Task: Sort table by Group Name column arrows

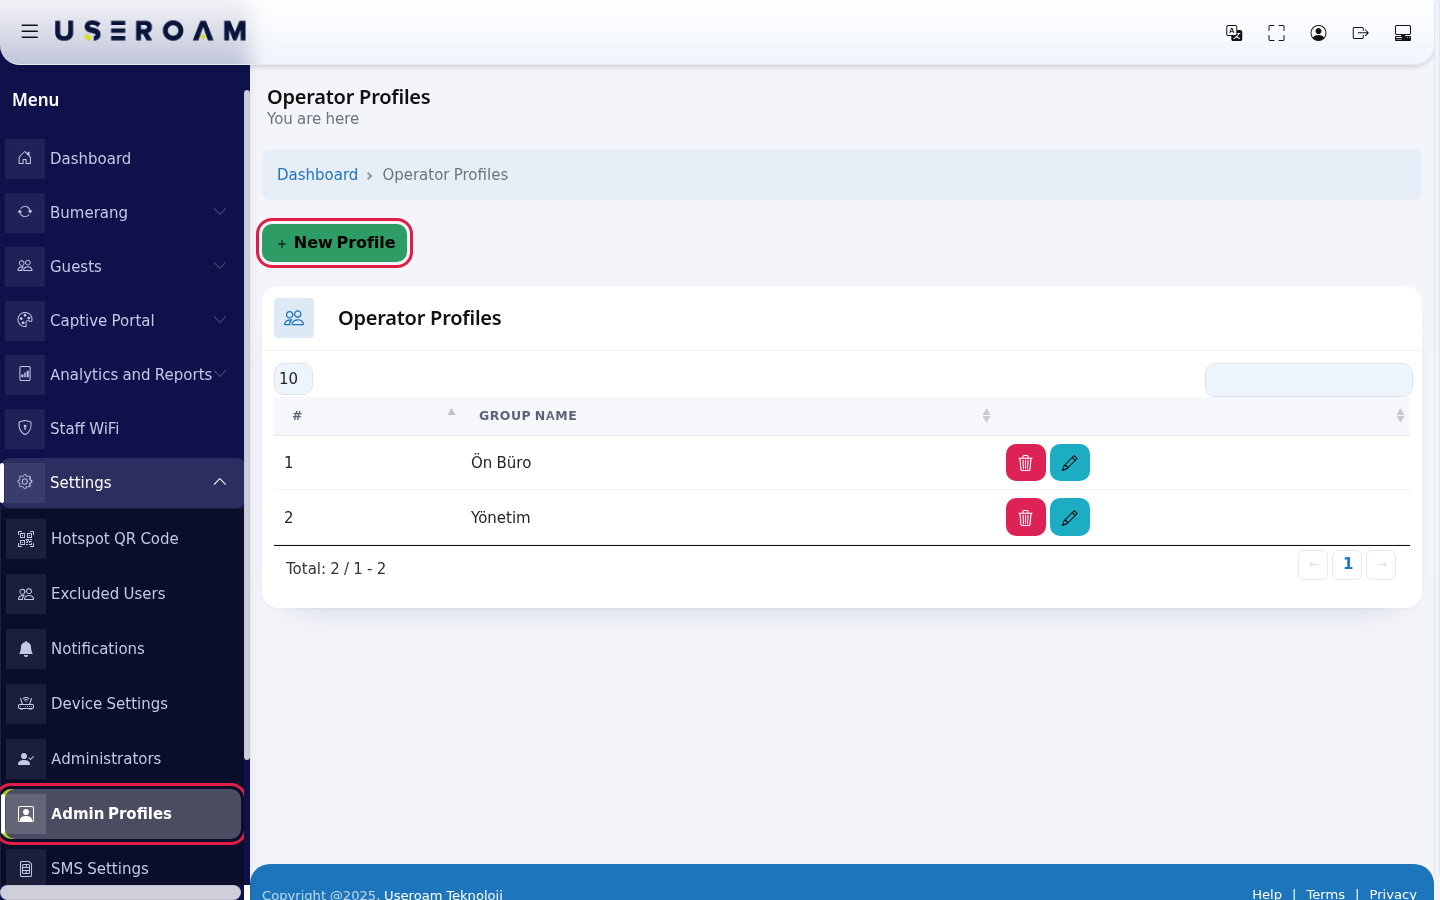Action: 986,415
